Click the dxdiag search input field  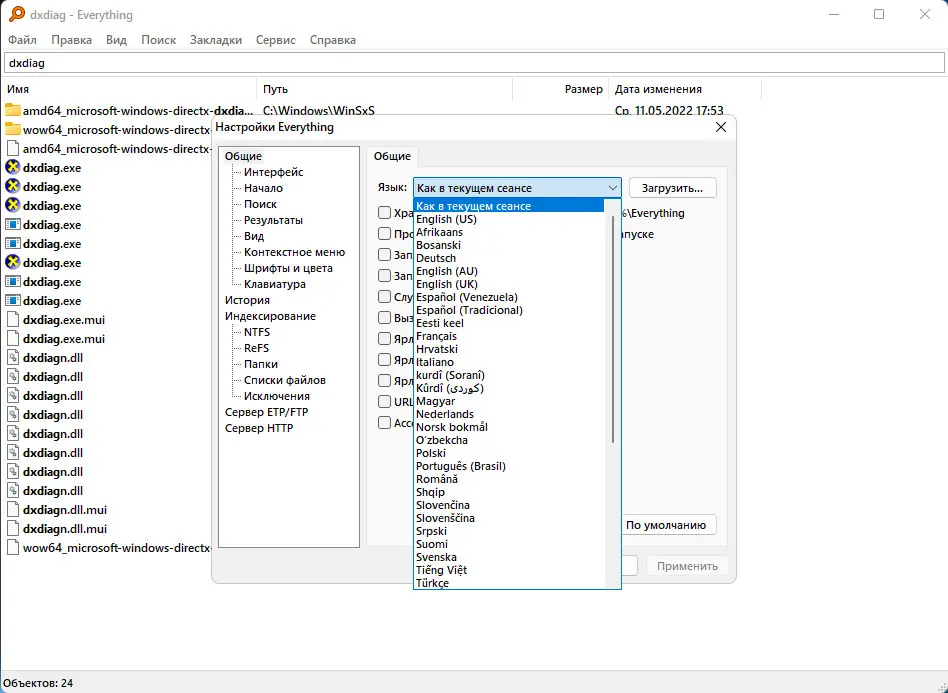(474, 63)
